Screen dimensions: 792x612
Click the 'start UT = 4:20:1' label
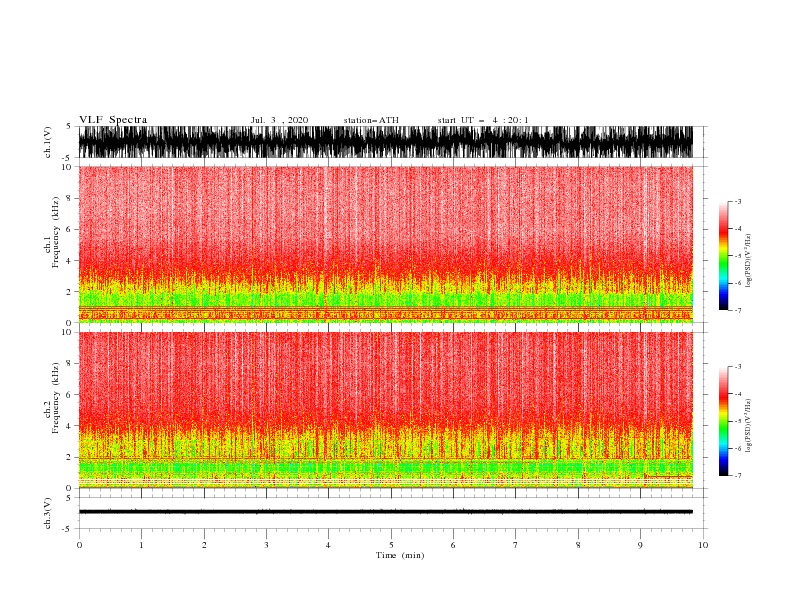pos(483,120)
